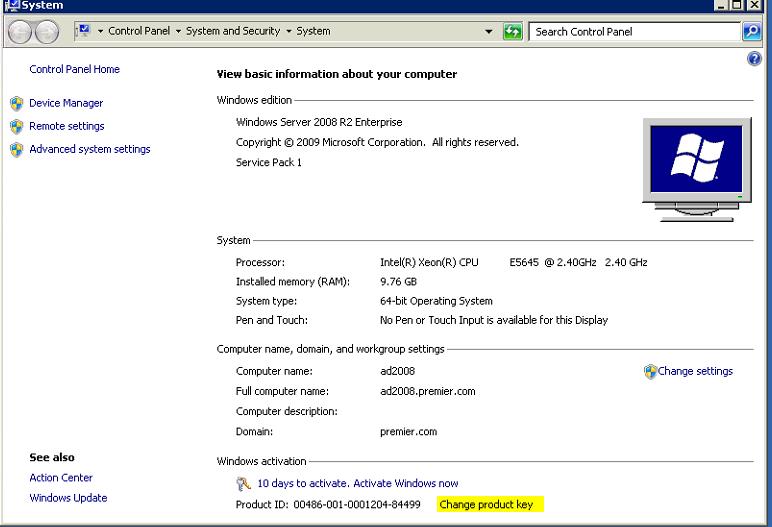Click the Copyright 2009 Microsoft Corporation line

377,142
